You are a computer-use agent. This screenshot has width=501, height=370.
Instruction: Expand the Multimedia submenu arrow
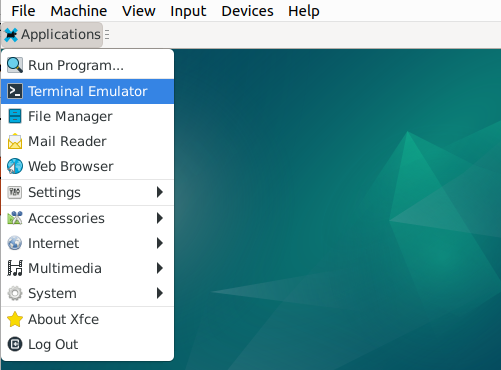tap(160, 268)
